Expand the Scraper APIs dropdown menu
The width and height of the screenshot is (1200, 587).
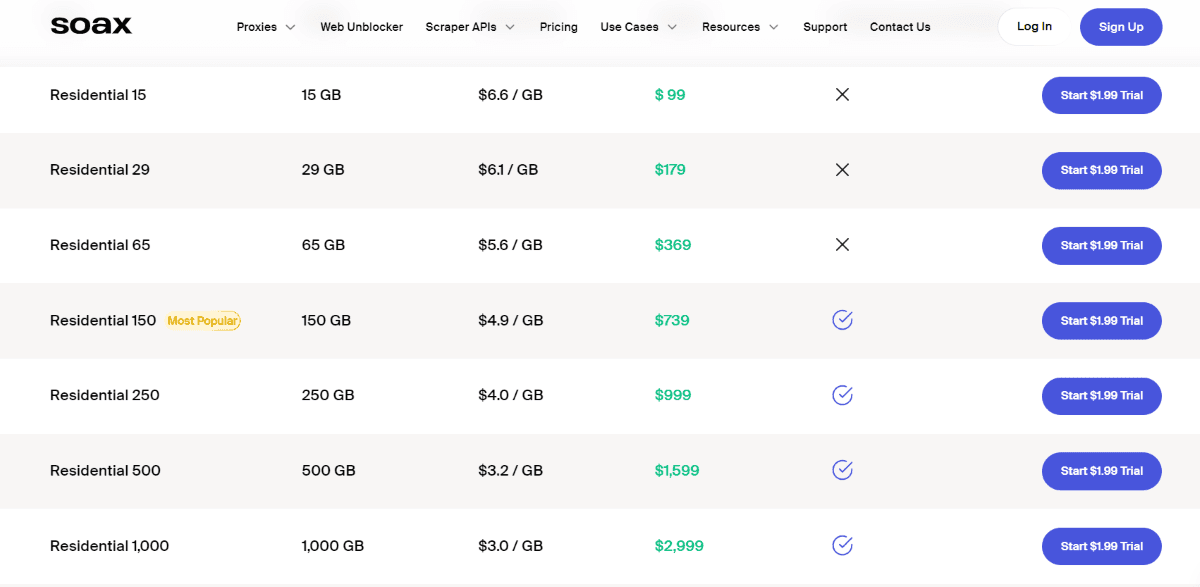pyautogui.click(x=470, y=27)
